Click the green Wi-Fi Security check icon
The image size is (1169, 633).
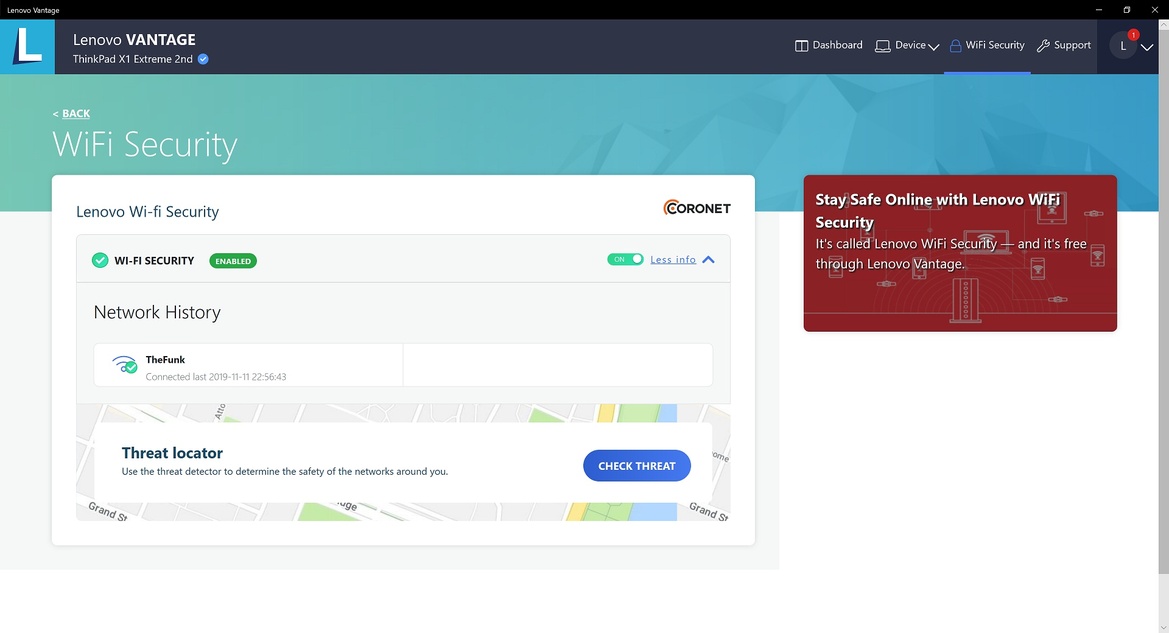point(100,260)
